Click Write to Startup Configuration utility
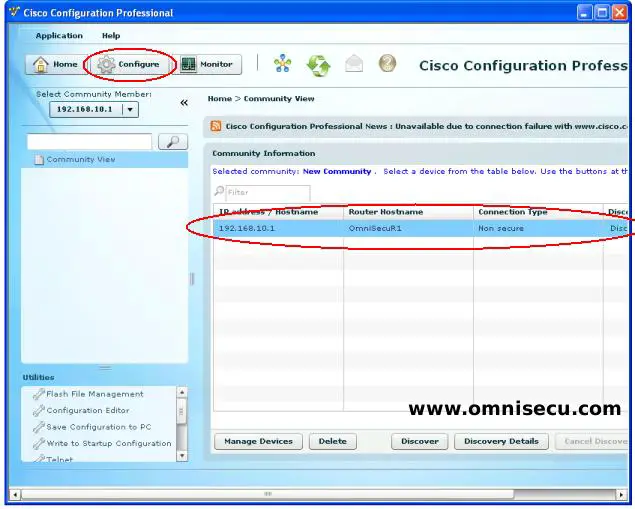Image resolution: width=635 pixels, height=509 pixels. pyautogui.click(x=109, y=443)
